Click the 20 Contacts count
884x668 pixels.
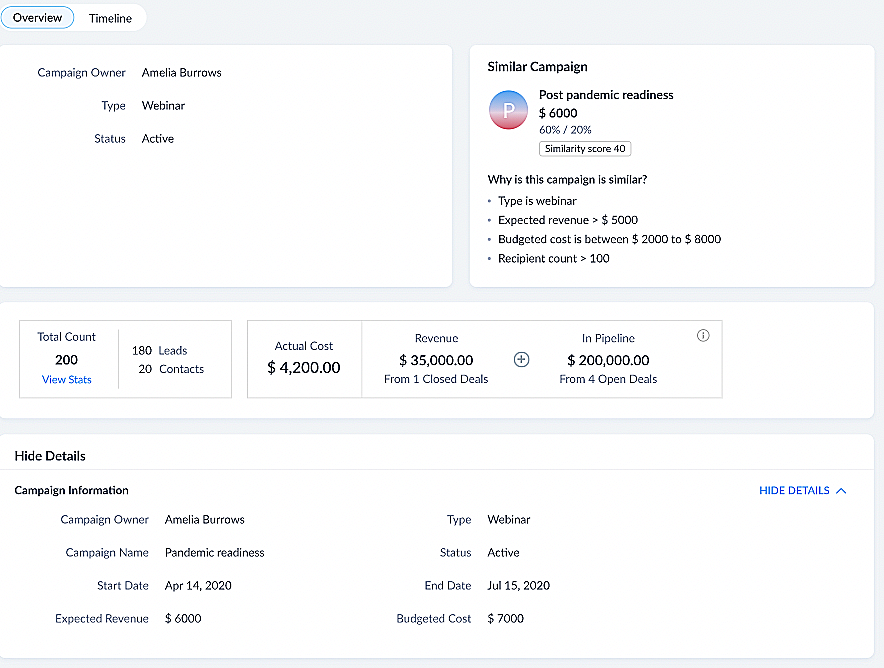(x=171, y=369)
